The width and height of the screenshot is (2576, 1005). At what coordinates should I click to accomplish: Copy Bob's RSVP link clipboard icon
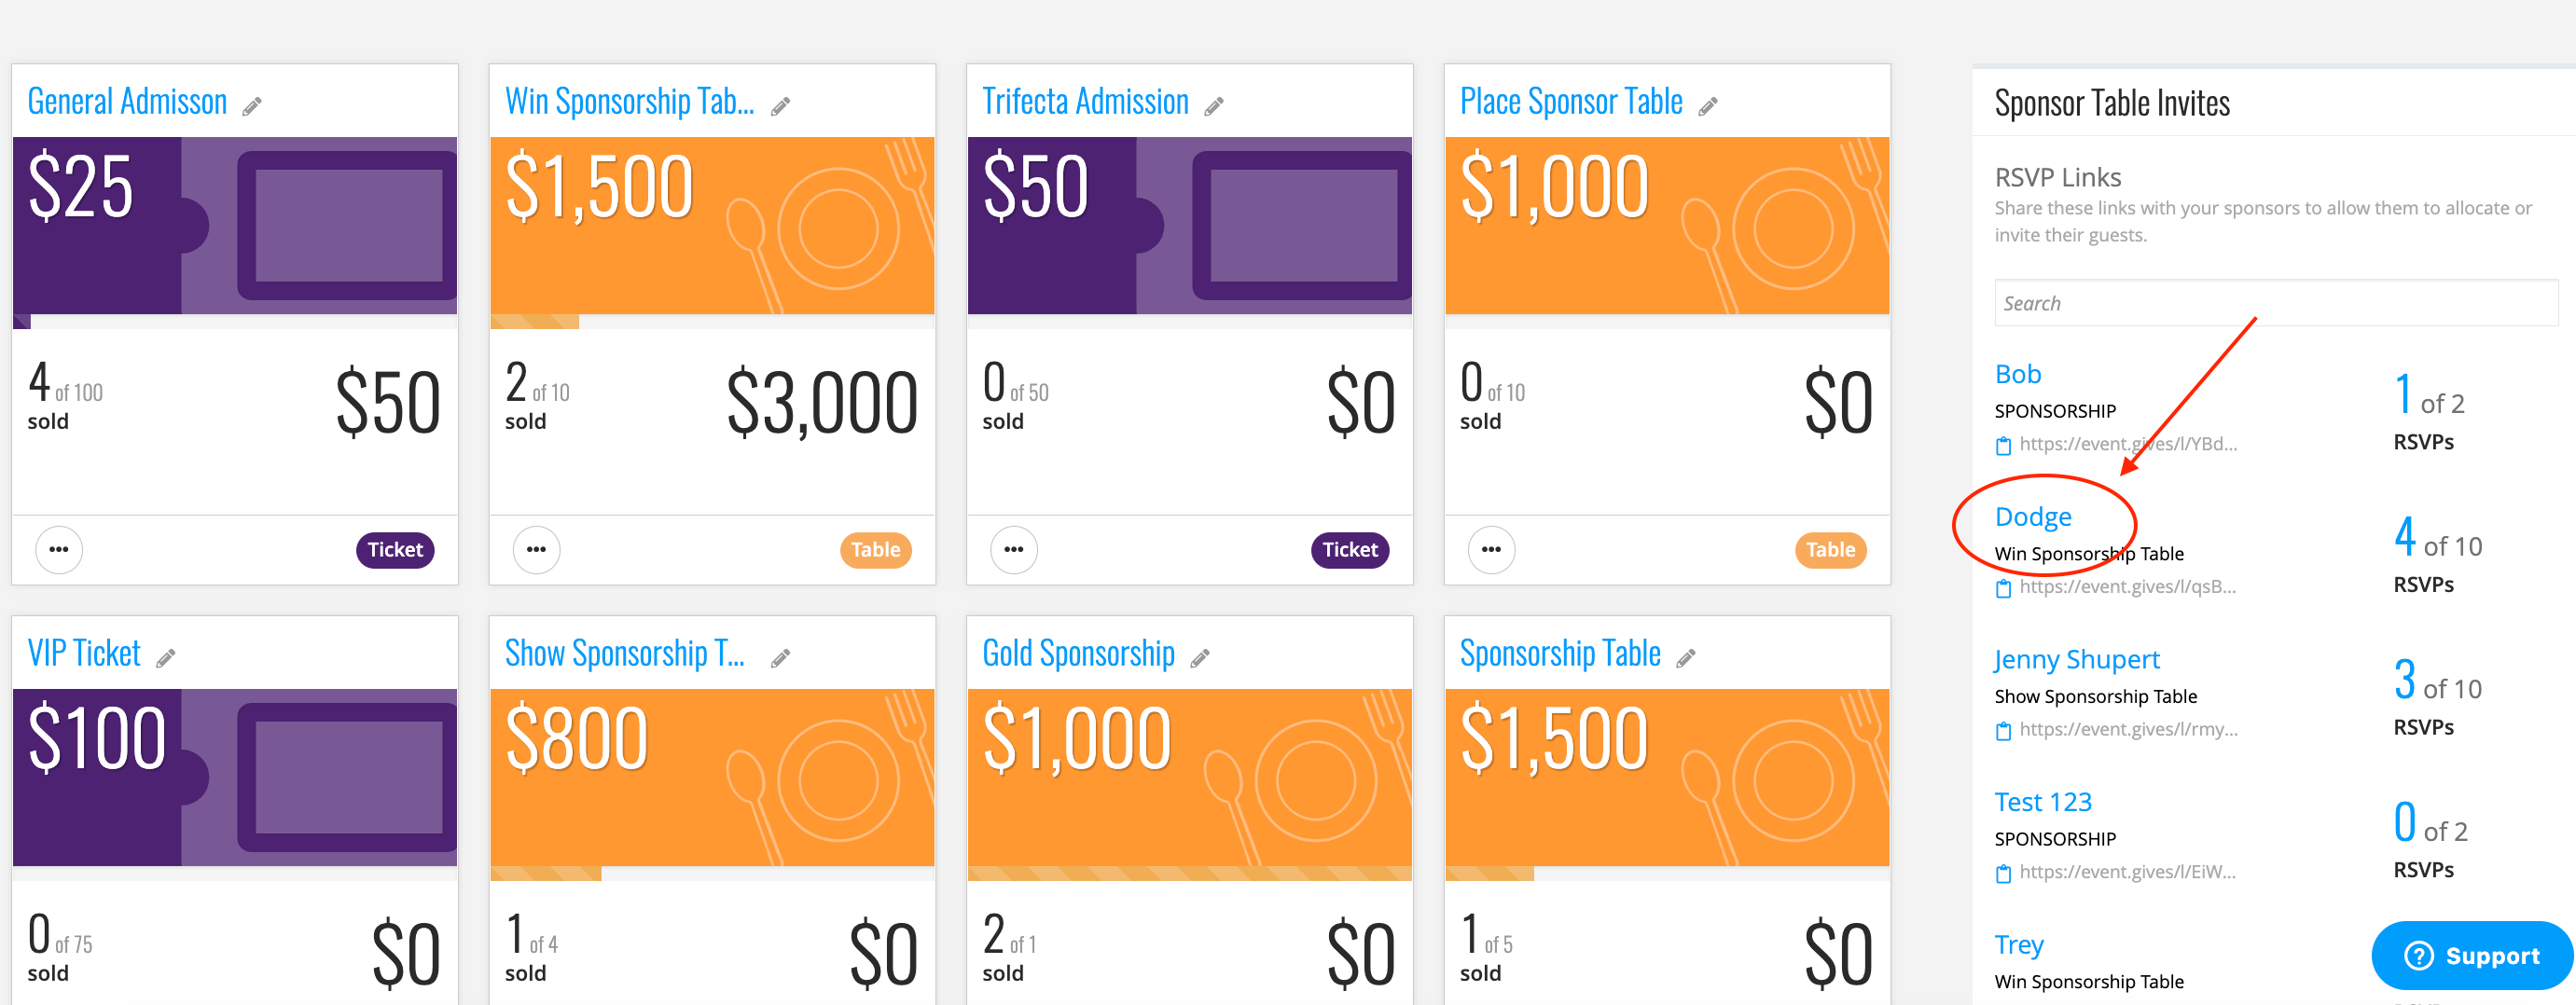[2003, 446]
